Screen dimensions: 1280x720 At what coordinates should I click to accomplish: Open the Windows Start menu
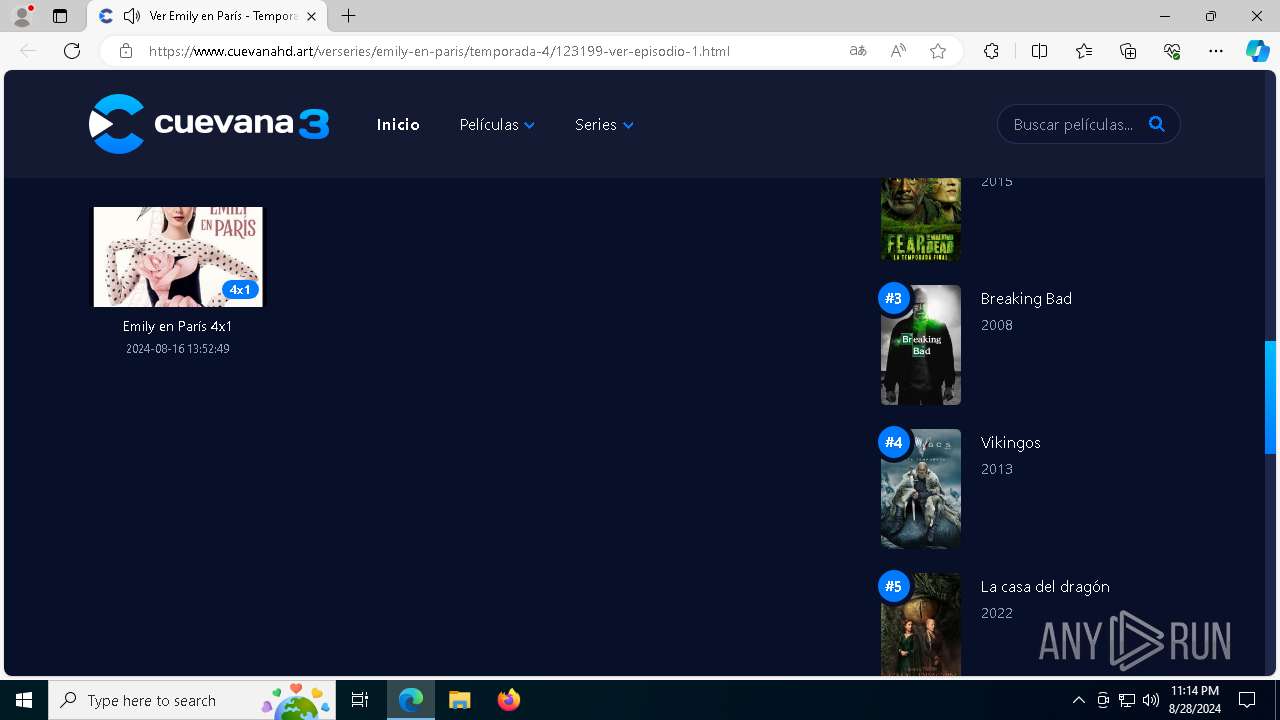[x=24, y=700]
